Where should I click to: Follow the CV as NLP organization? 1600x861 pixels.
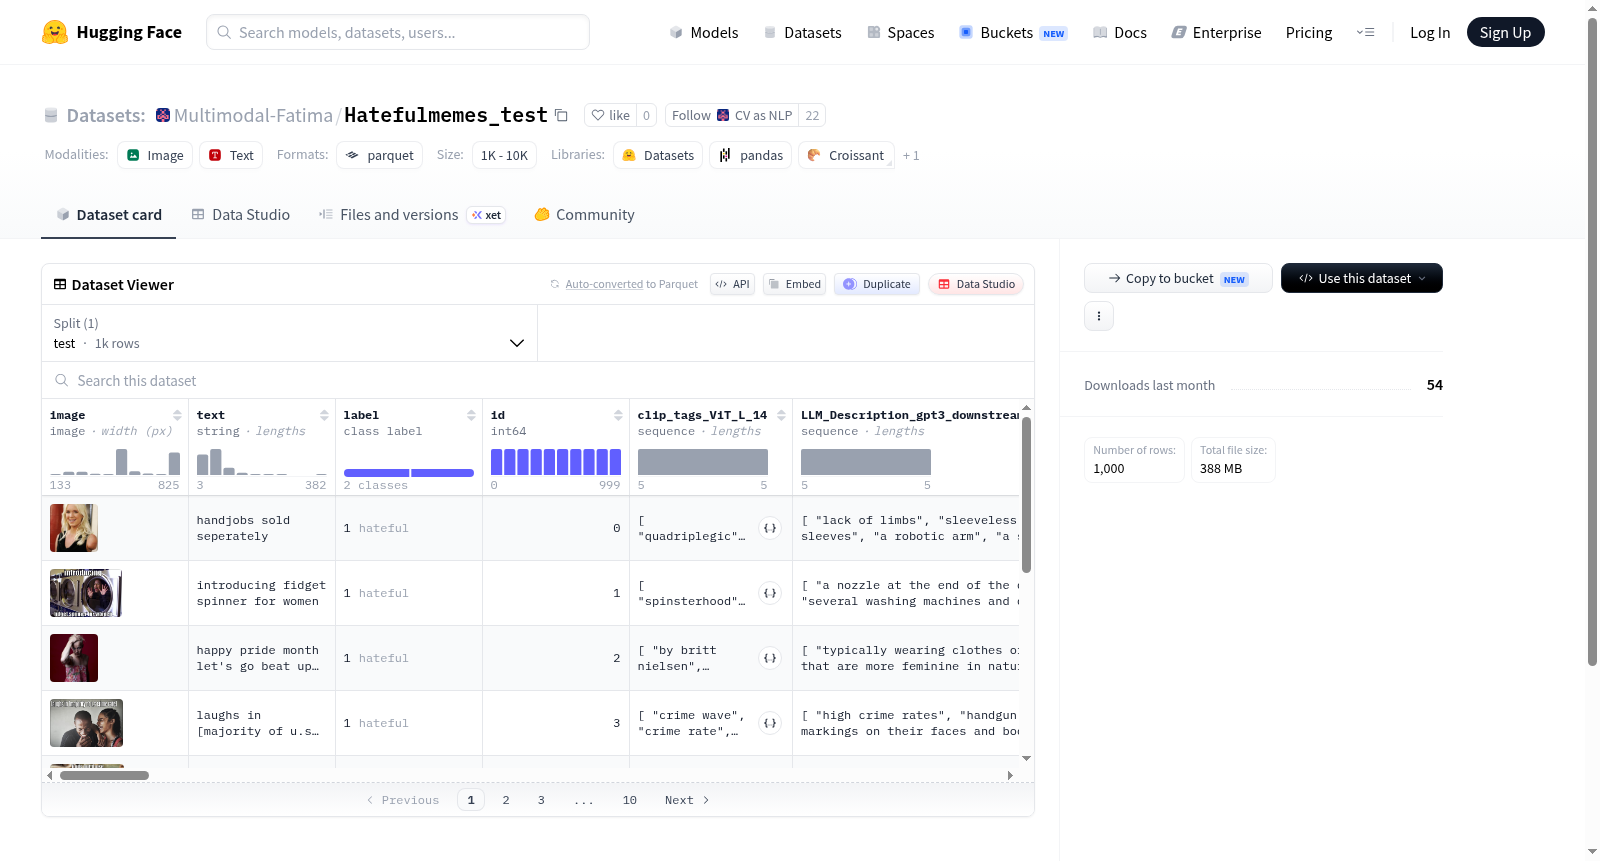732,115
